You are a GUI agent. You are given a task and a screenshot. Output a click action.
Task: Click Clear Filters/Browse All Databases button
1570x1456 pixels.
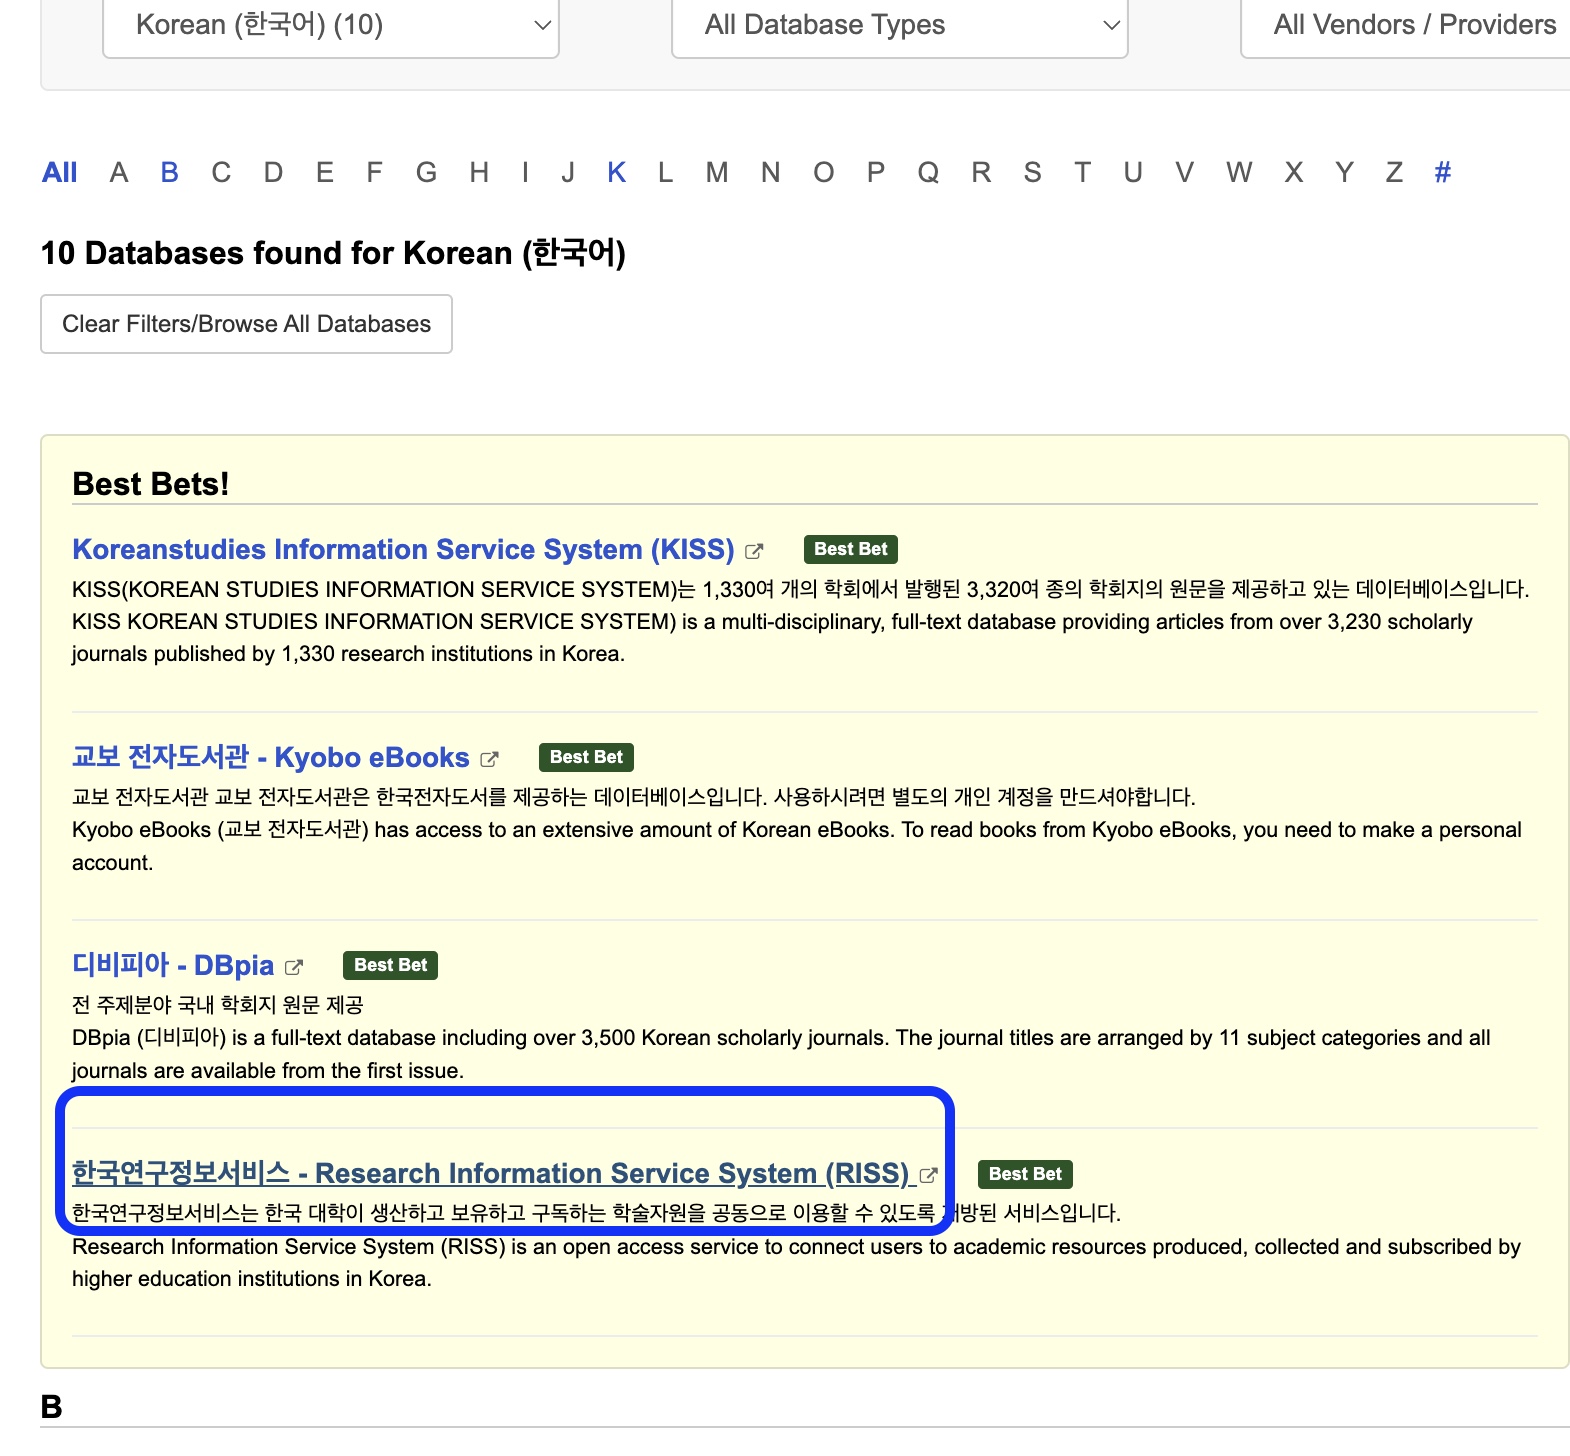pos(246,324)
